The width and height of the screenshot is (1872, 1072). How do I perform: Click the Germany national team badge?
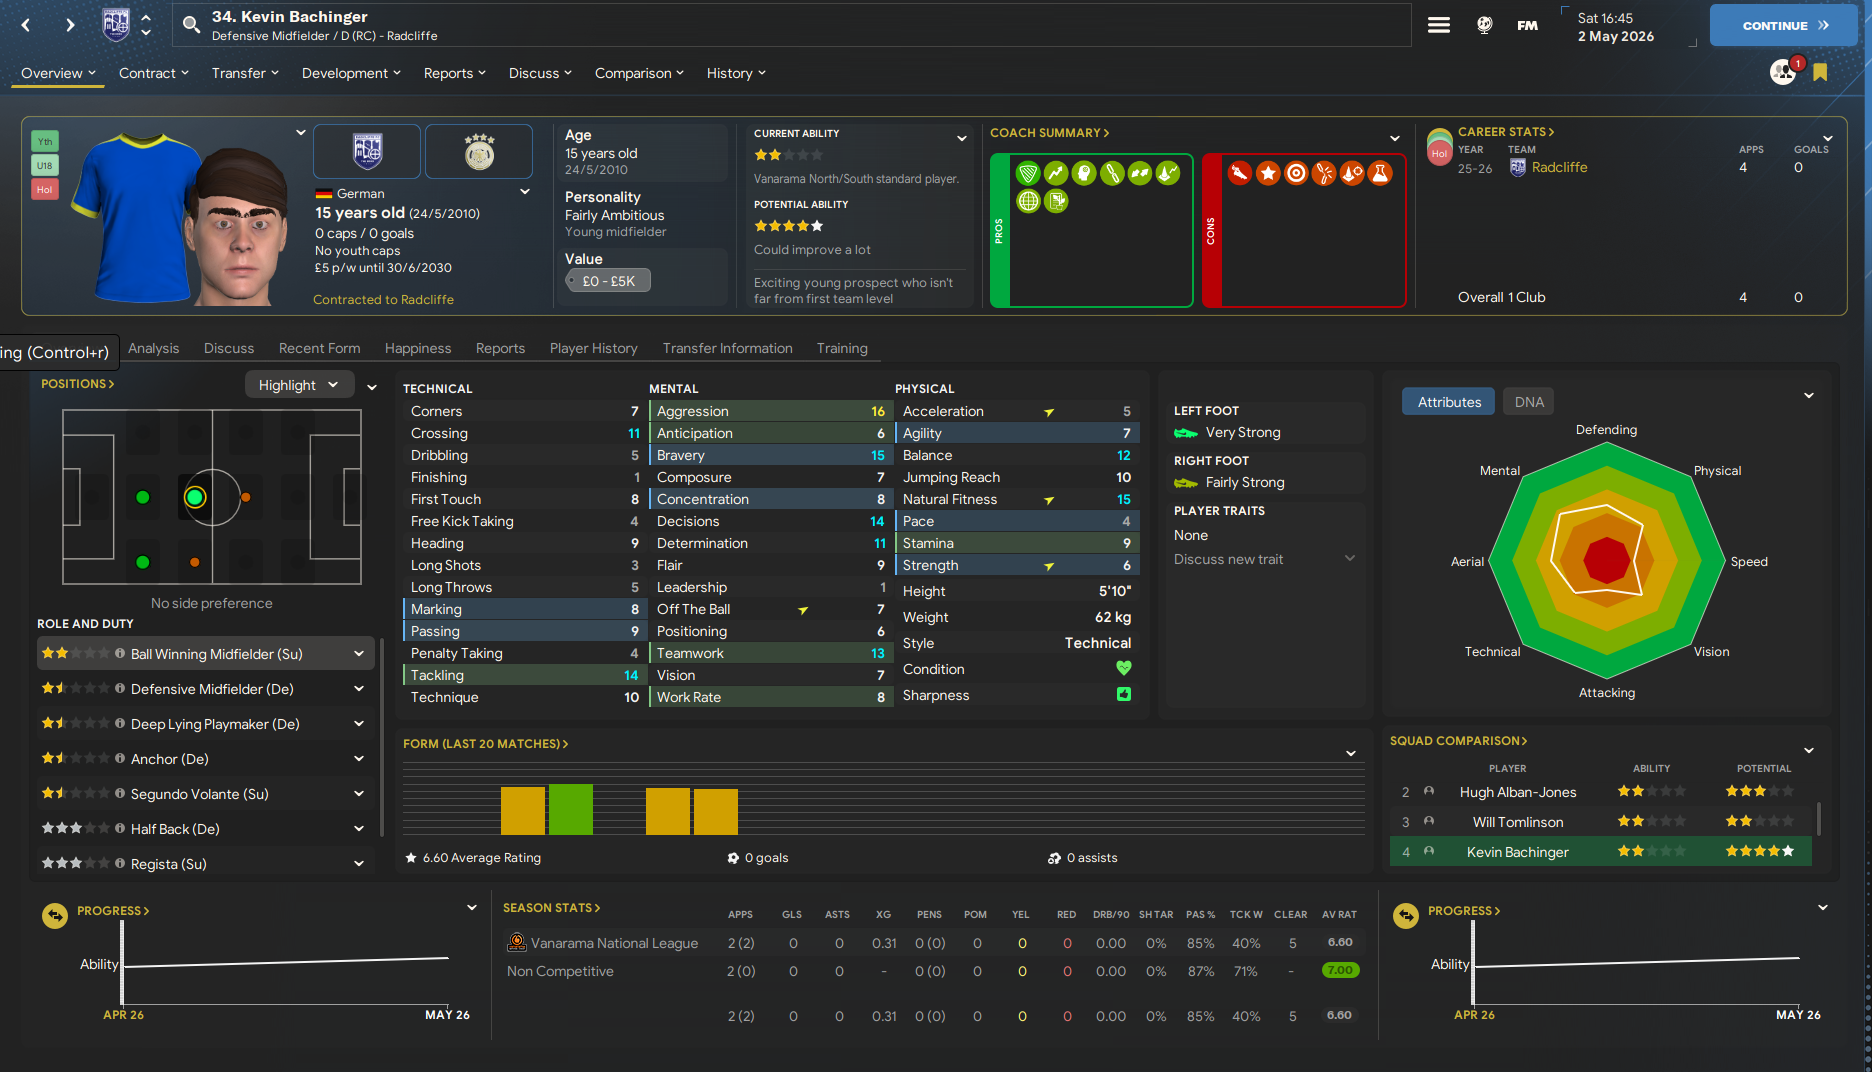click(x=479, y=152)
